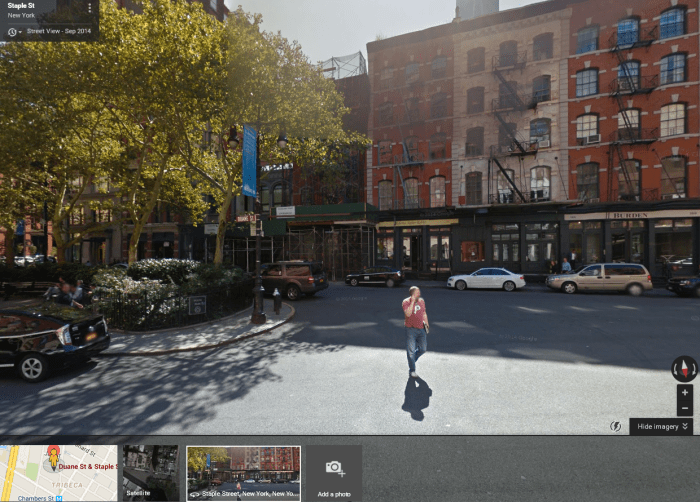Zoom in with the plus button

[x=684, y=392]
